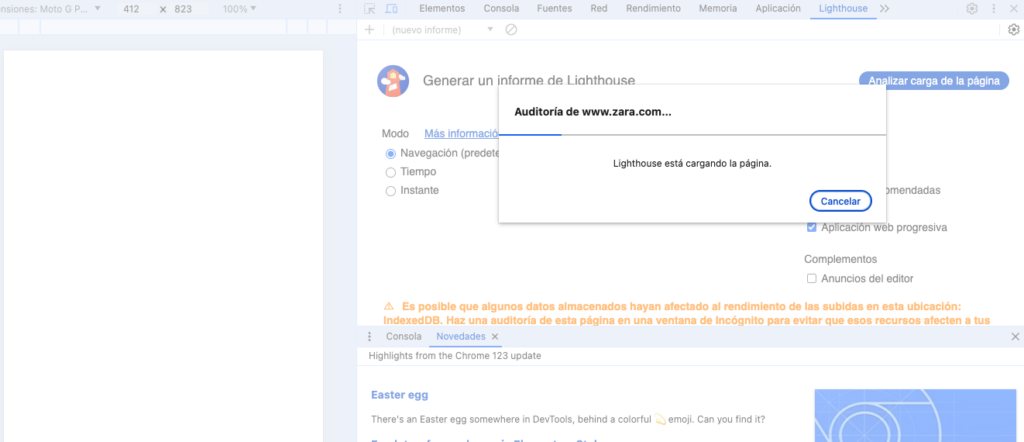
Task: Open DevTools settings gear in top bar
Action: pos(972,8)
